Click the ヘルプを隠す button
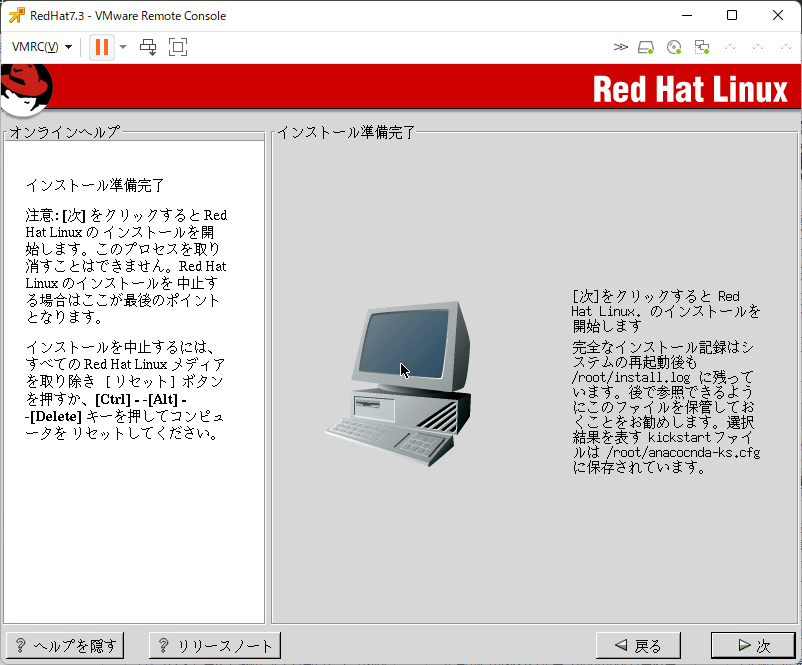 tap(65, 646)
